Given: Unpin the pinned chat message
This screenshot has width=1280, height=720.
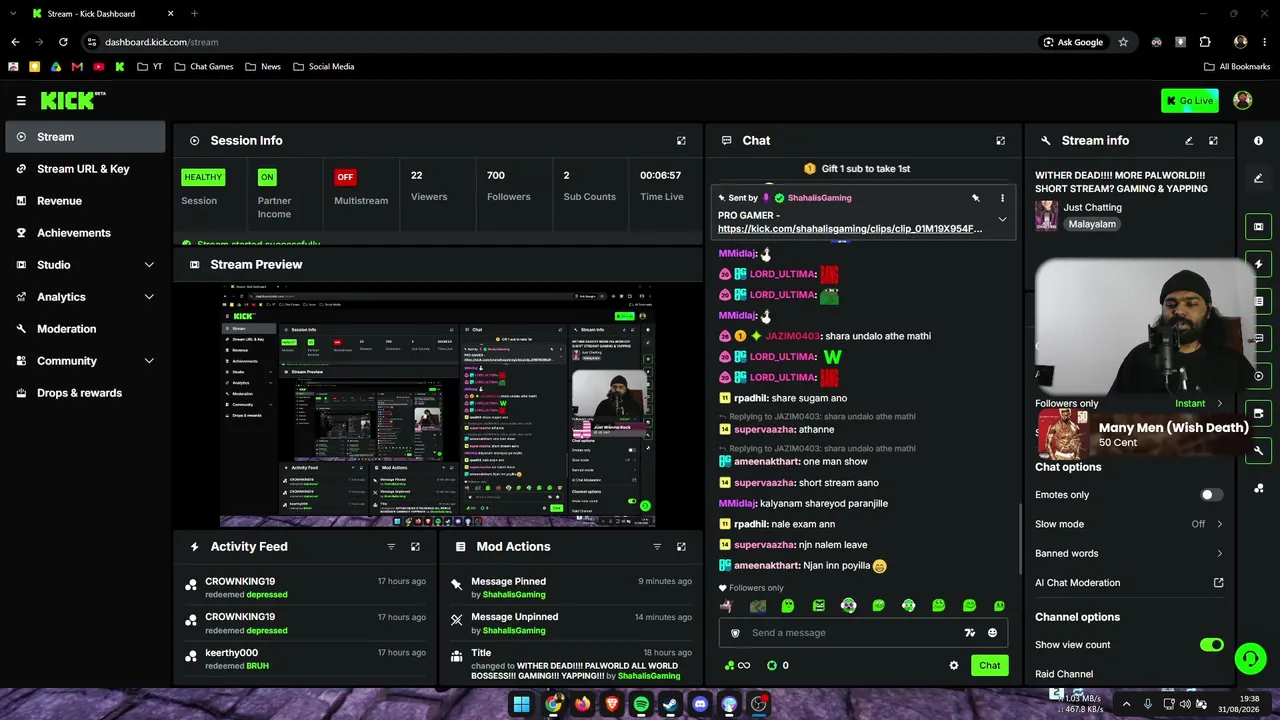Looking at the screenshot, I should tap(976, 198).
